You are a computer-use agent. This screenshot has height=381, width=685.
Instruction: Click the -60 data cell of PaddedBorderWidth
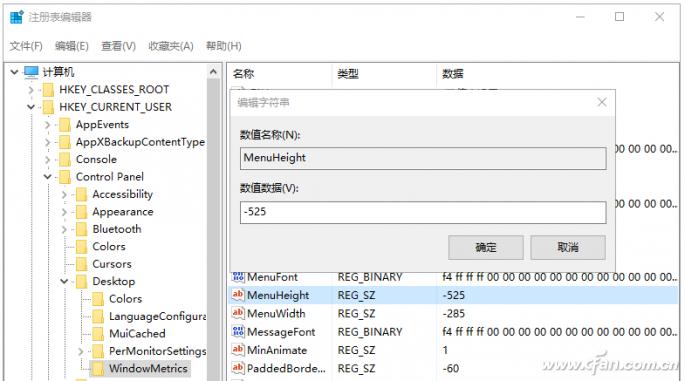tap(450, 368)
